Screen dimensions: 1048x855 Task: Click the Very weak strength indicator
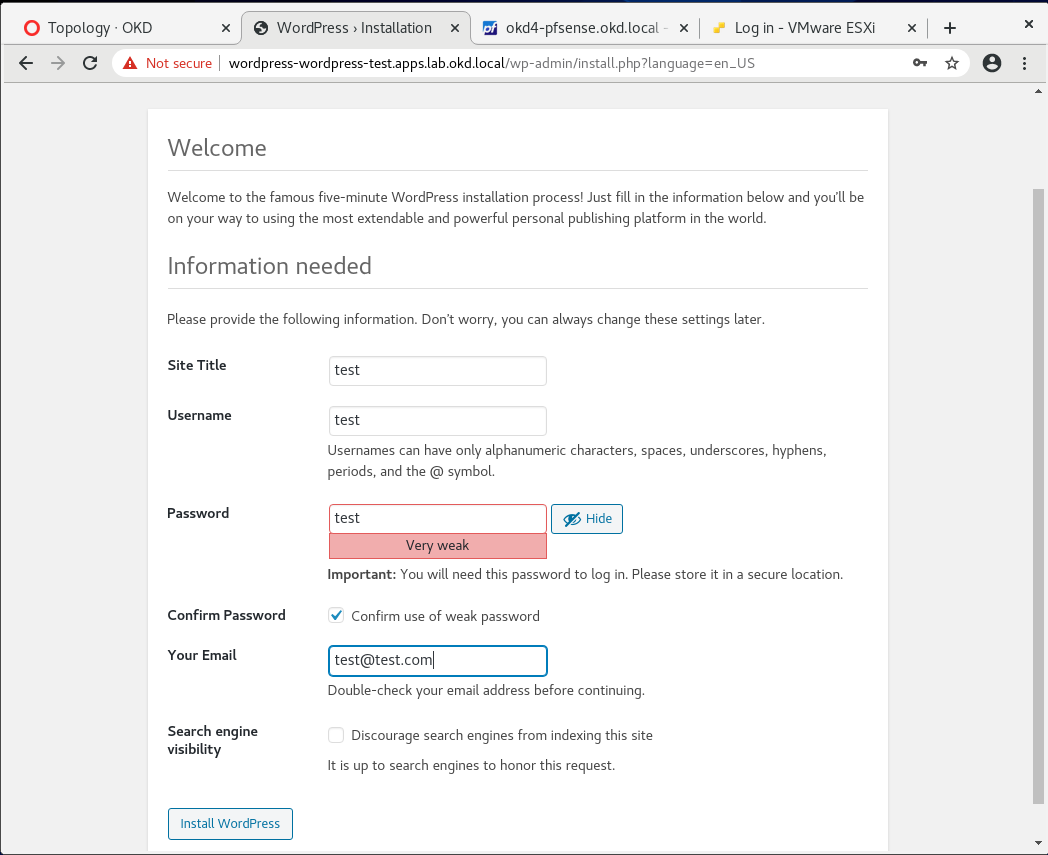tap(438, 545)
